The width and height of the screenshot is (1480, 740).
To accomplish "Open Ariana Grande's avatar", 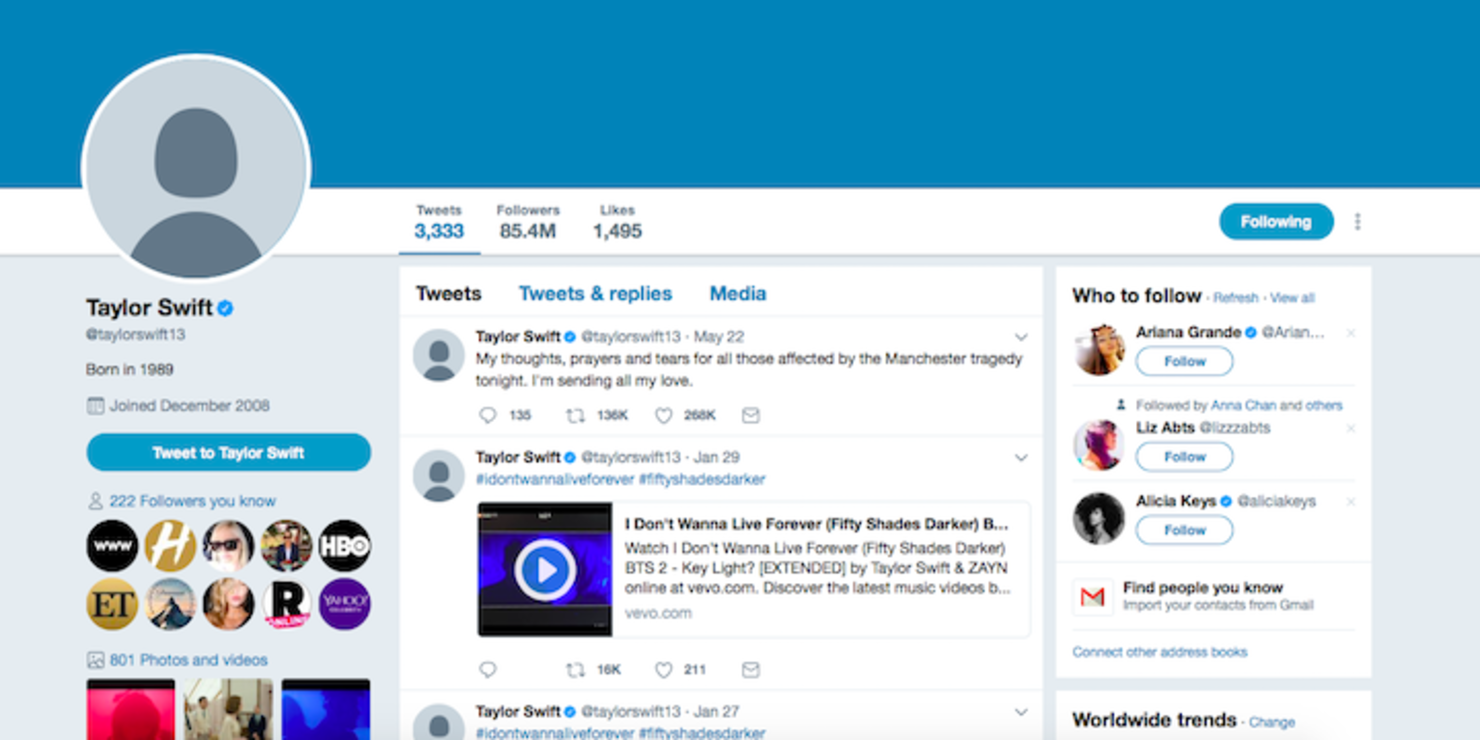I will [1099, 349].
